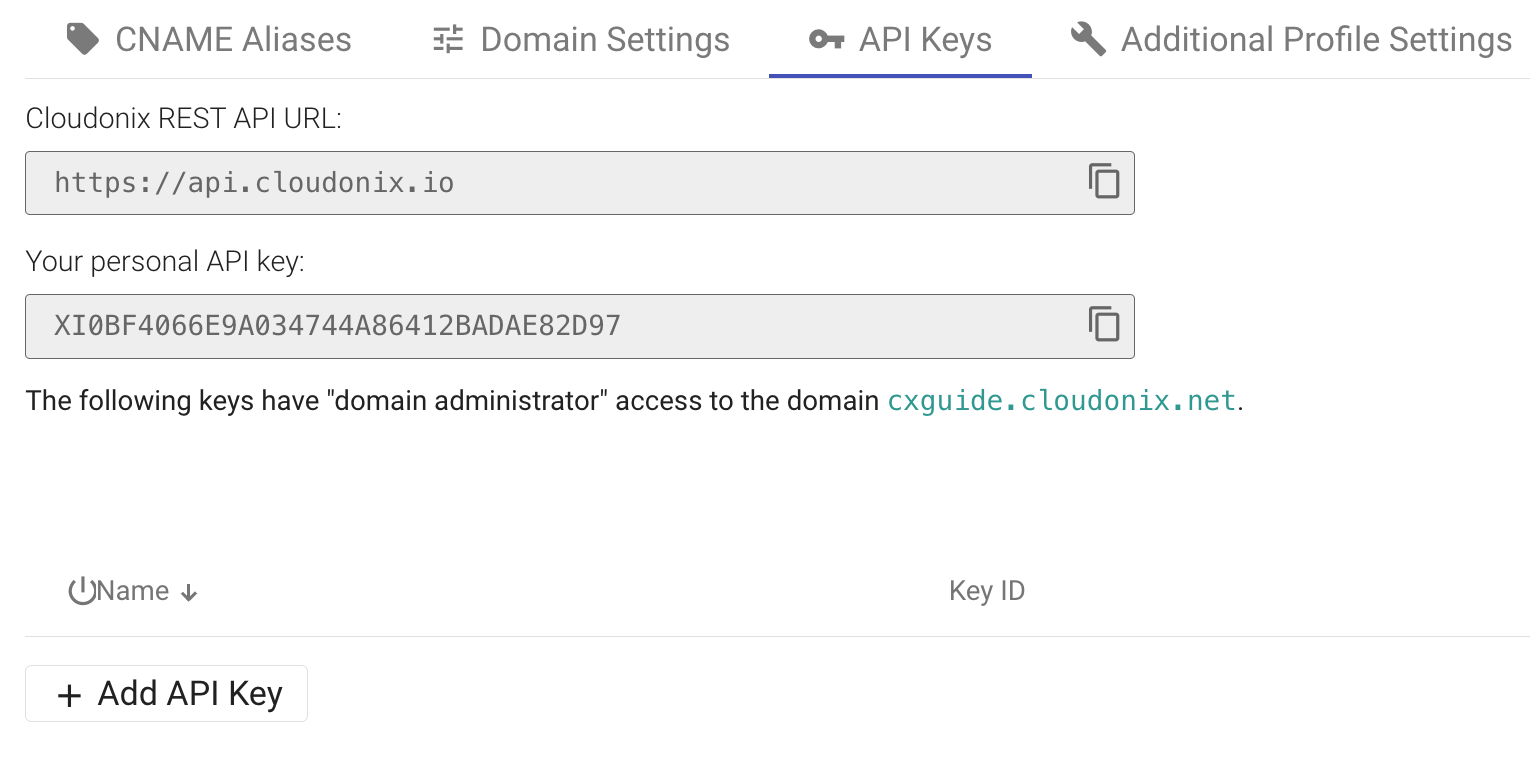Copy your personal API key
This screenshot has width=1530, height=780.
click(1104, 325)
